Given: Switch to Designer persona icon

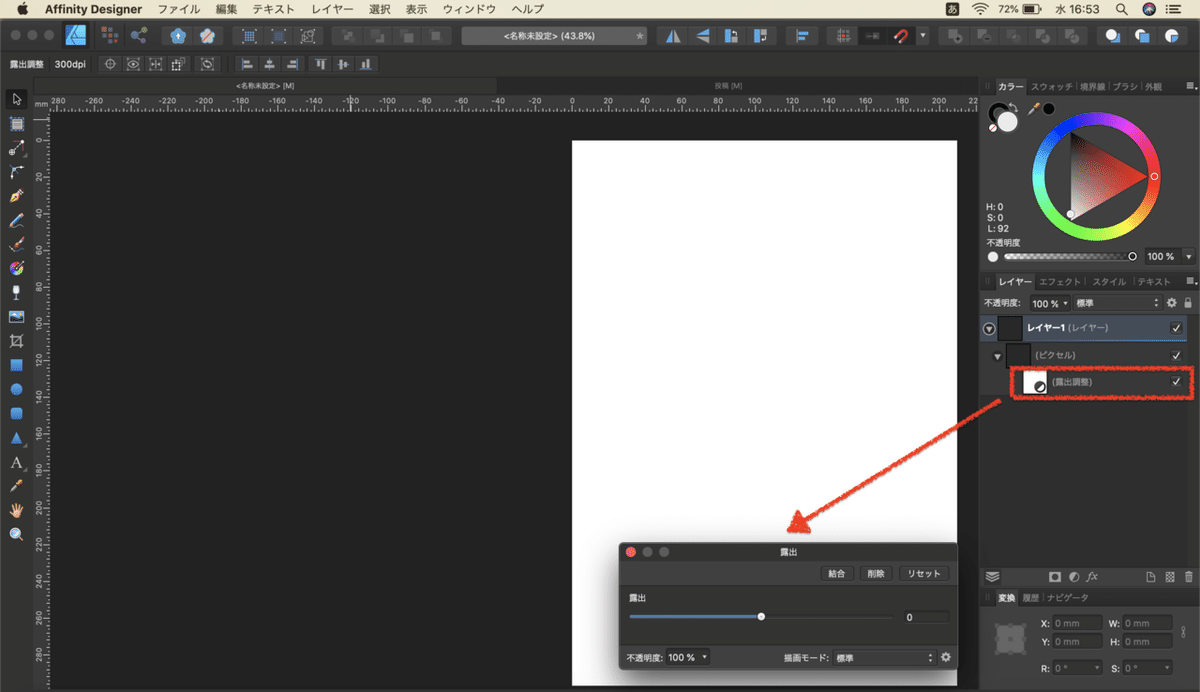Looking at the screenshot, I should [75, 35].
